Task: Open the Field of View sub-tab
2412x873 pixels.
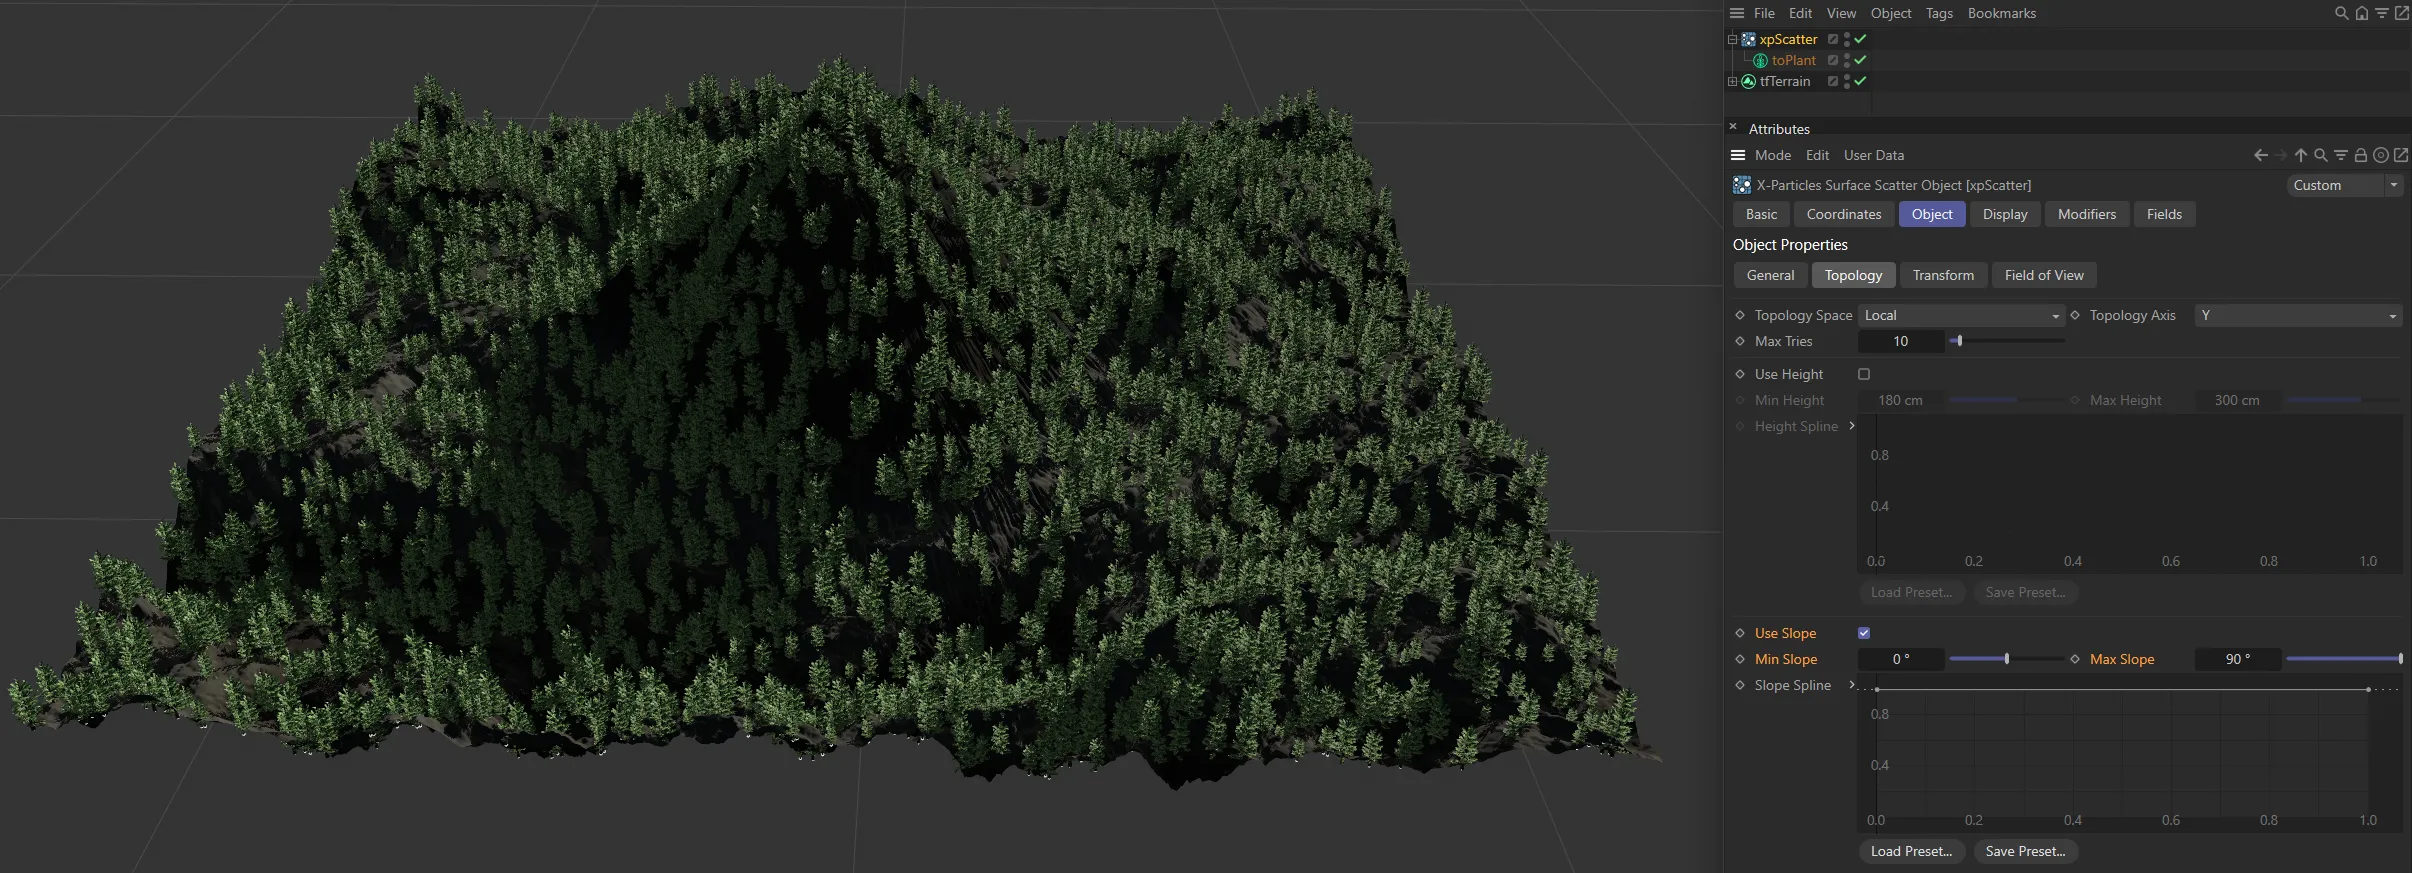Action: pyautogui.click(x=2044, y=275)
